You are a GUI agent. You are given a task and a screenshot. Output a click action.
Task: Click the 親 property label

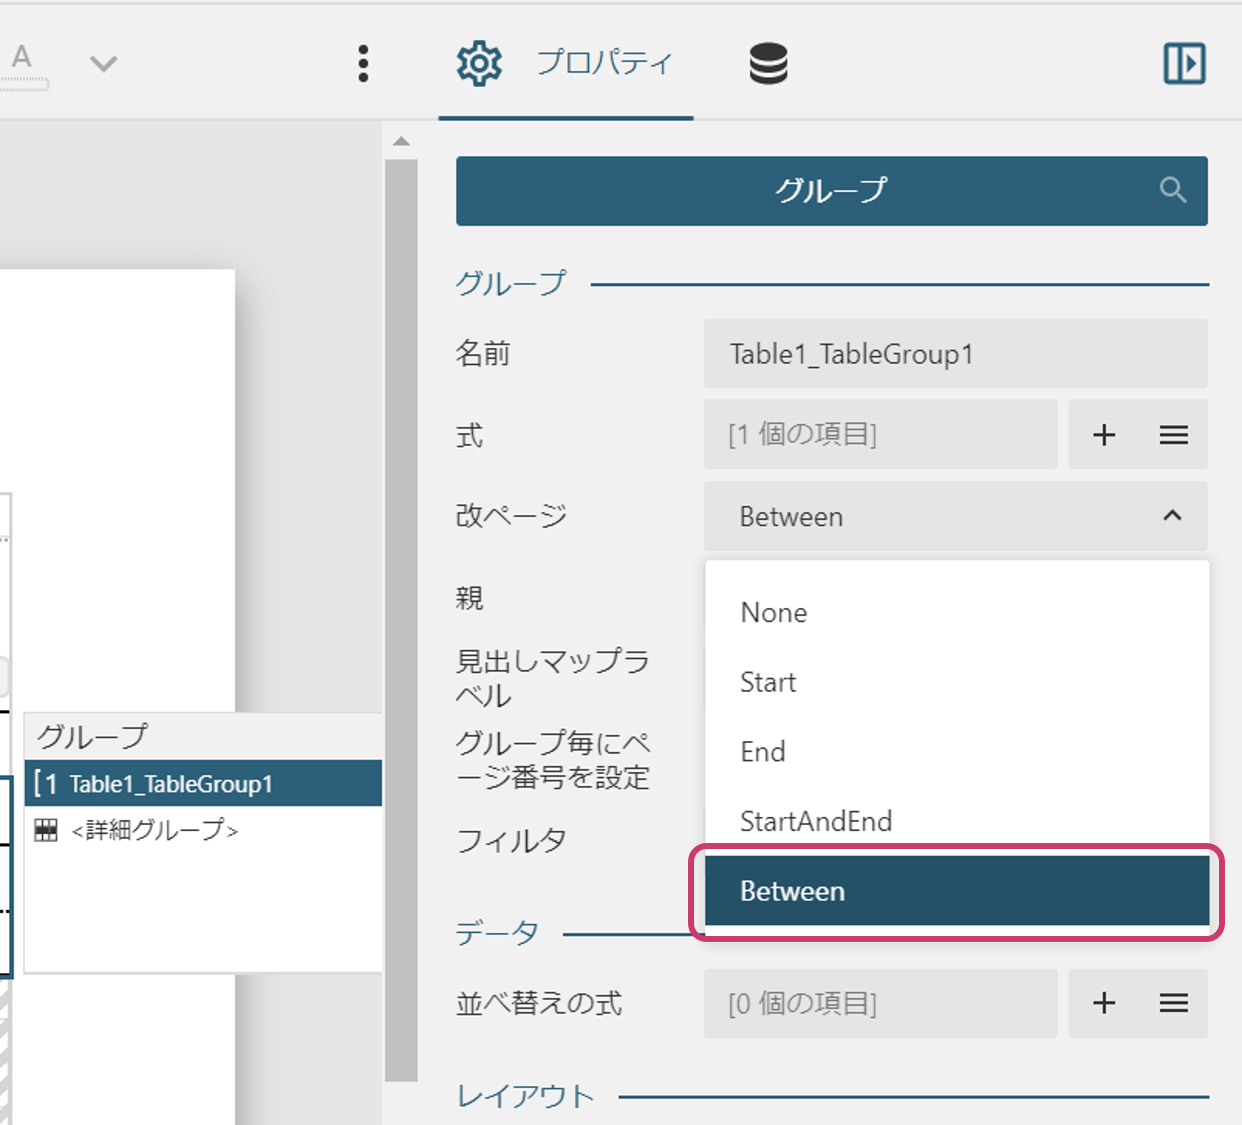point(469,598)
